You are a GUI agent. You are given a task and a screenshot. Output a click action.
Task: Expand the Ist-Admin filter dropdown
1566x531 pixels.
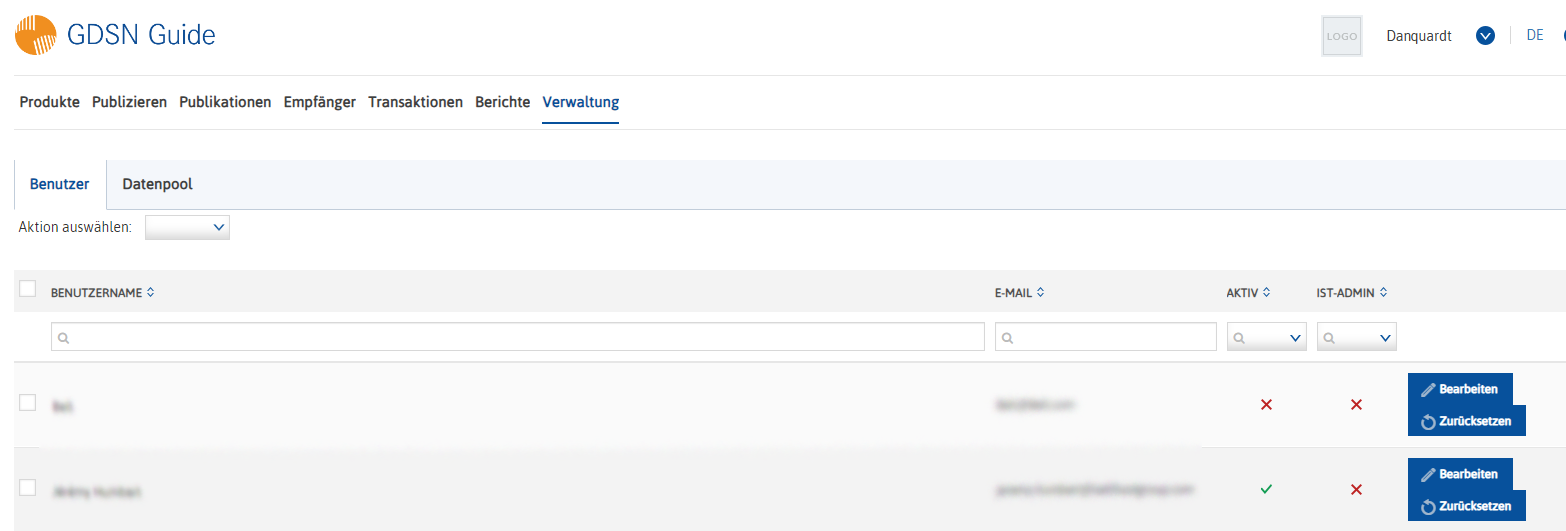click(x=1357, y=338)
